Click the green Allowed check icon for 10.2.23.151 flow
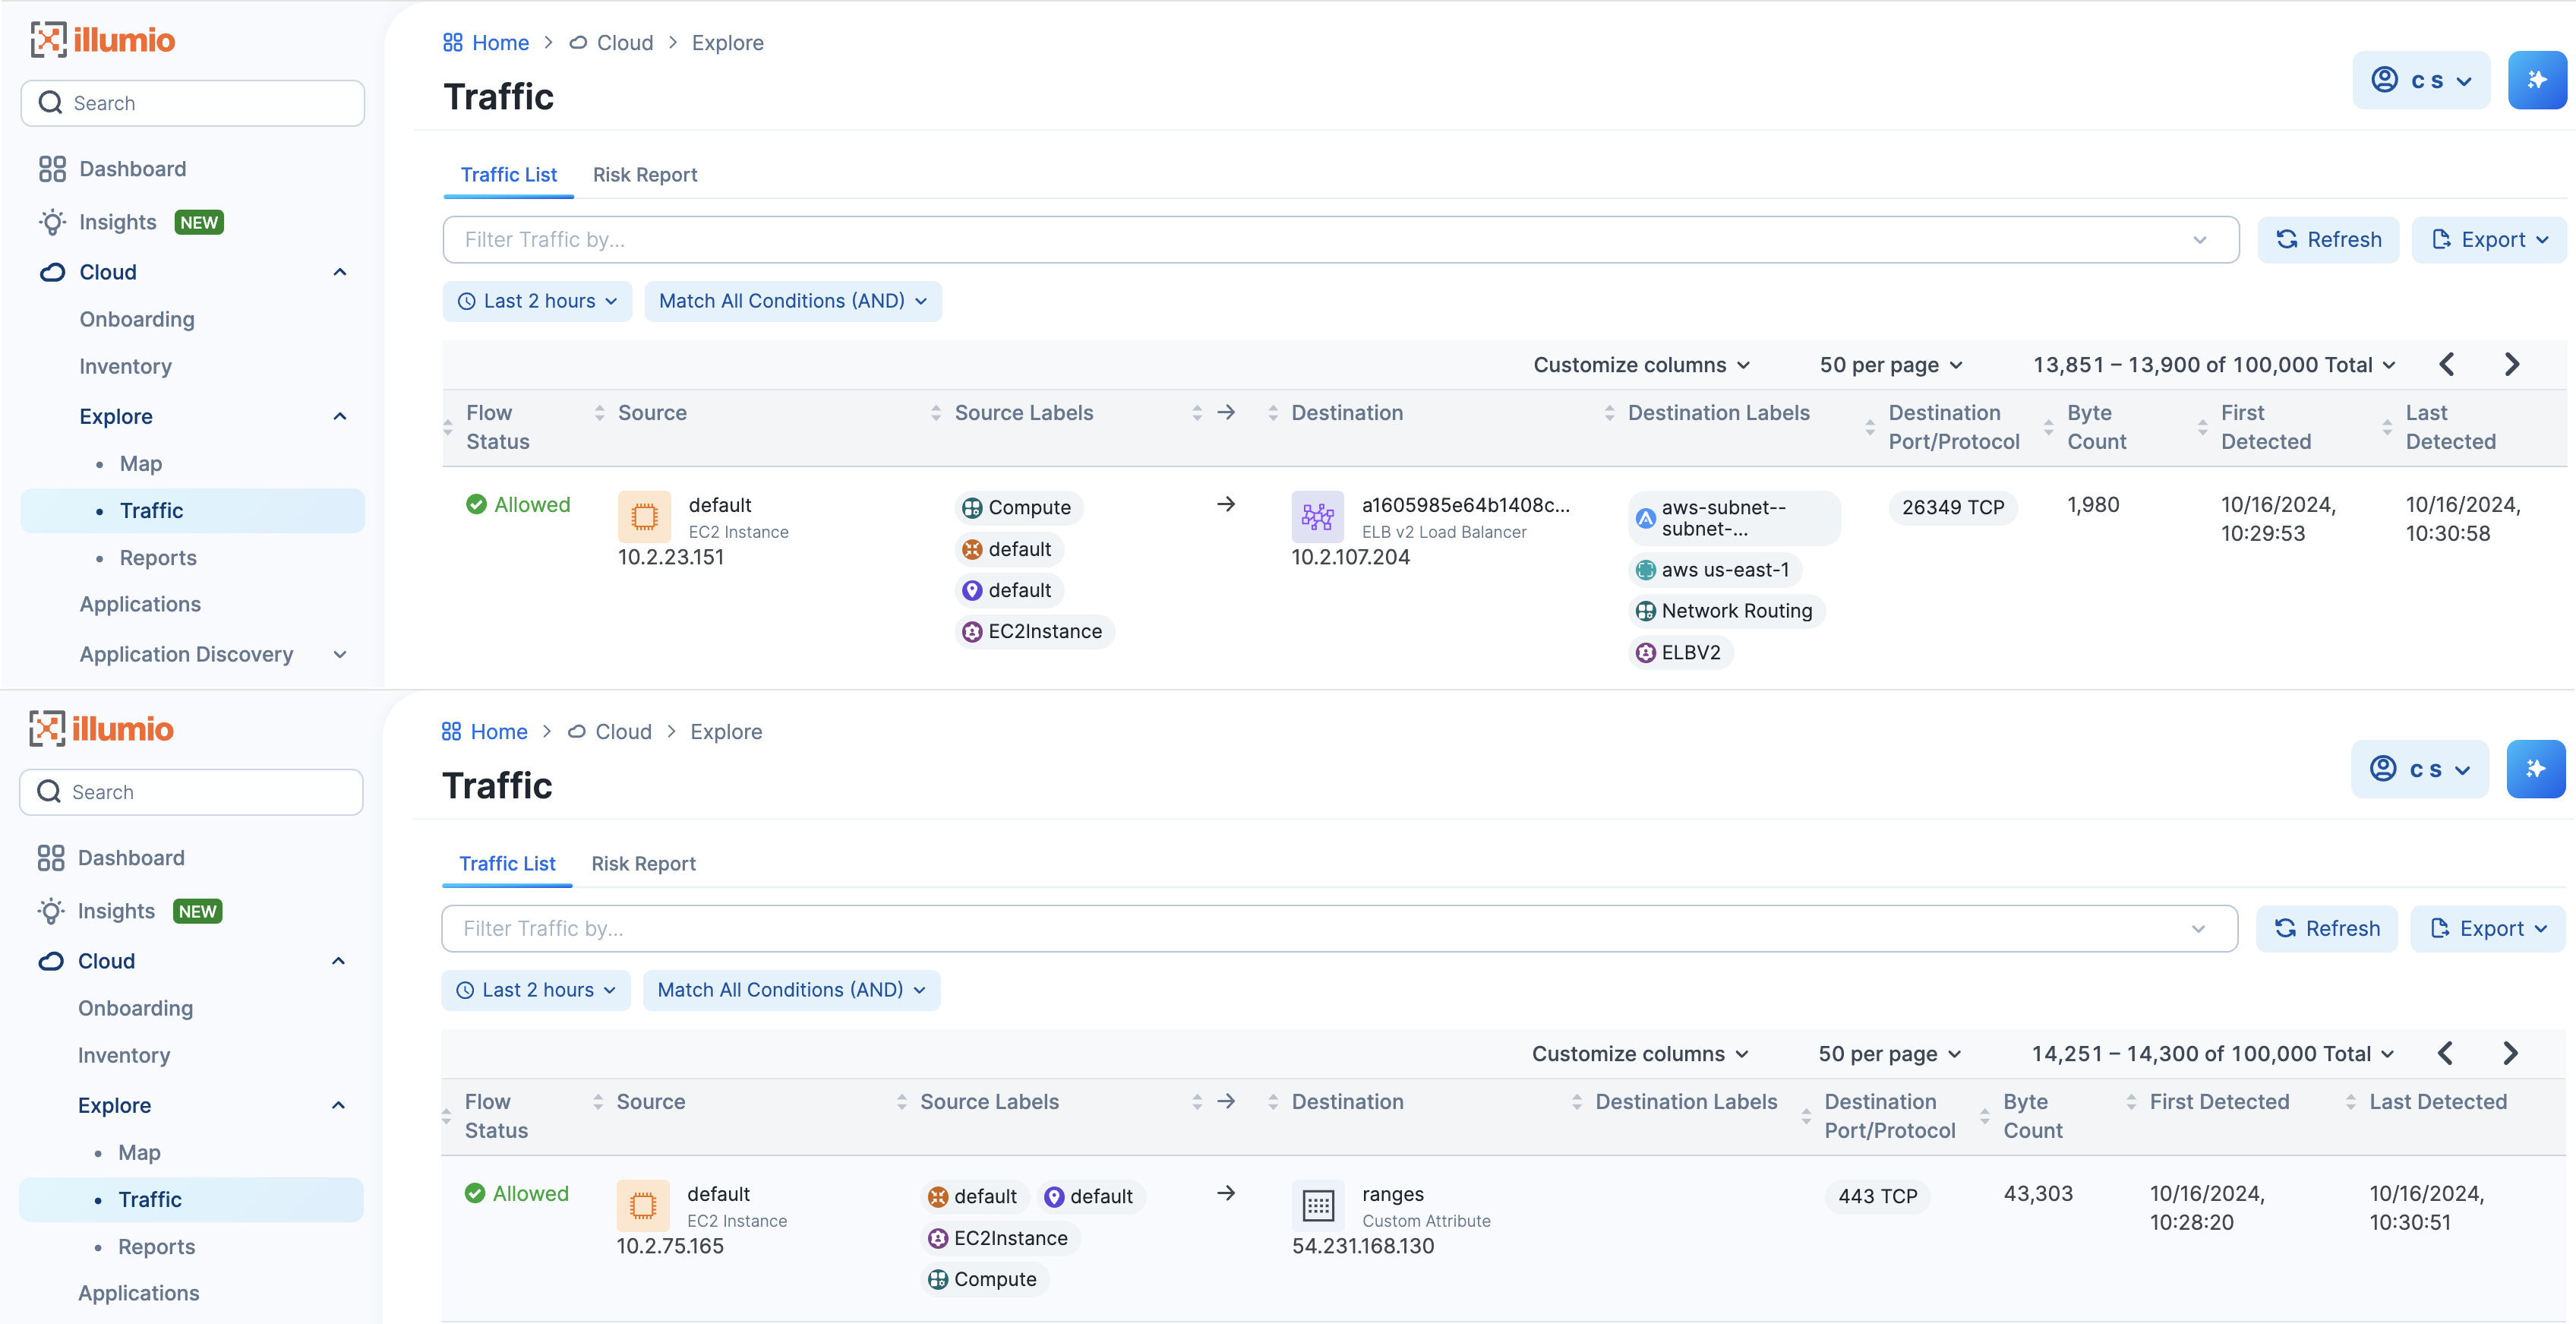2576x1324 pixels. 476,504
